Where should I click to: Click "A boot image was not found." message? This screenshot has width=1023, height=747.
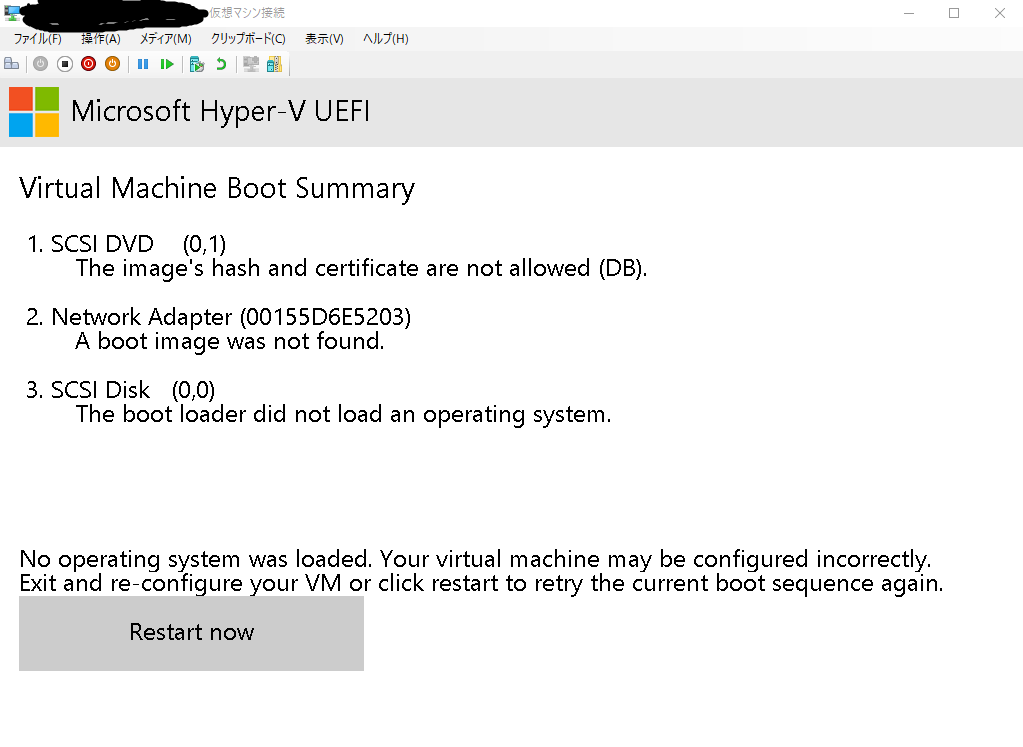(230, 341)
